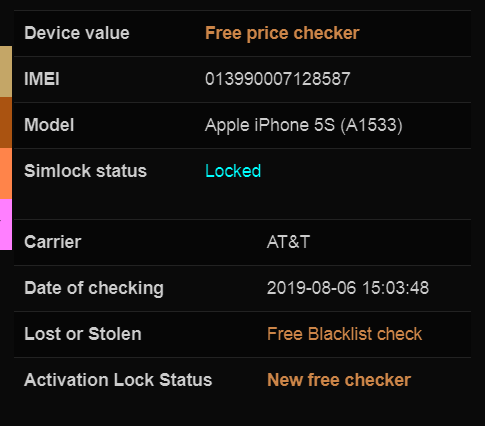Click the Activation Lock Status label

pyautogui.click(x=118, y=380)
